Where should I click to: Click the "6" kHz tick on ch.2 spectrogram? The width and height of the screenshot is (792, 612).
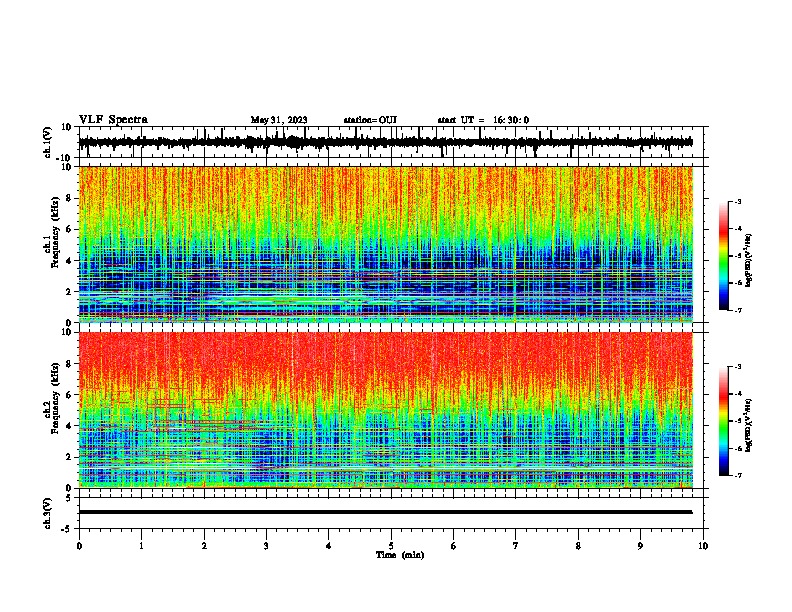pos(69,395)
